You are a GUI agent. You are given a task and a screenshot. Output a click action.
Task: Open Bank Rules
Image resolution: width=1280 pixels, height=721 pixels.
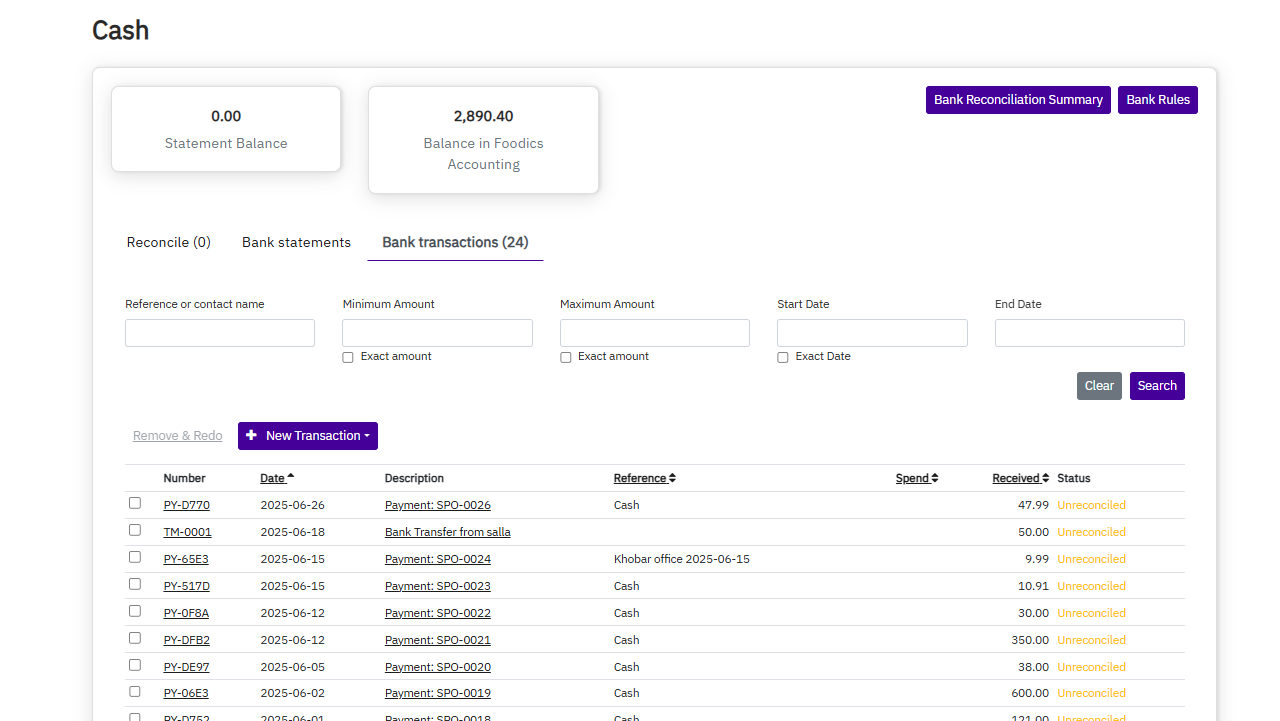point(1157,100)
